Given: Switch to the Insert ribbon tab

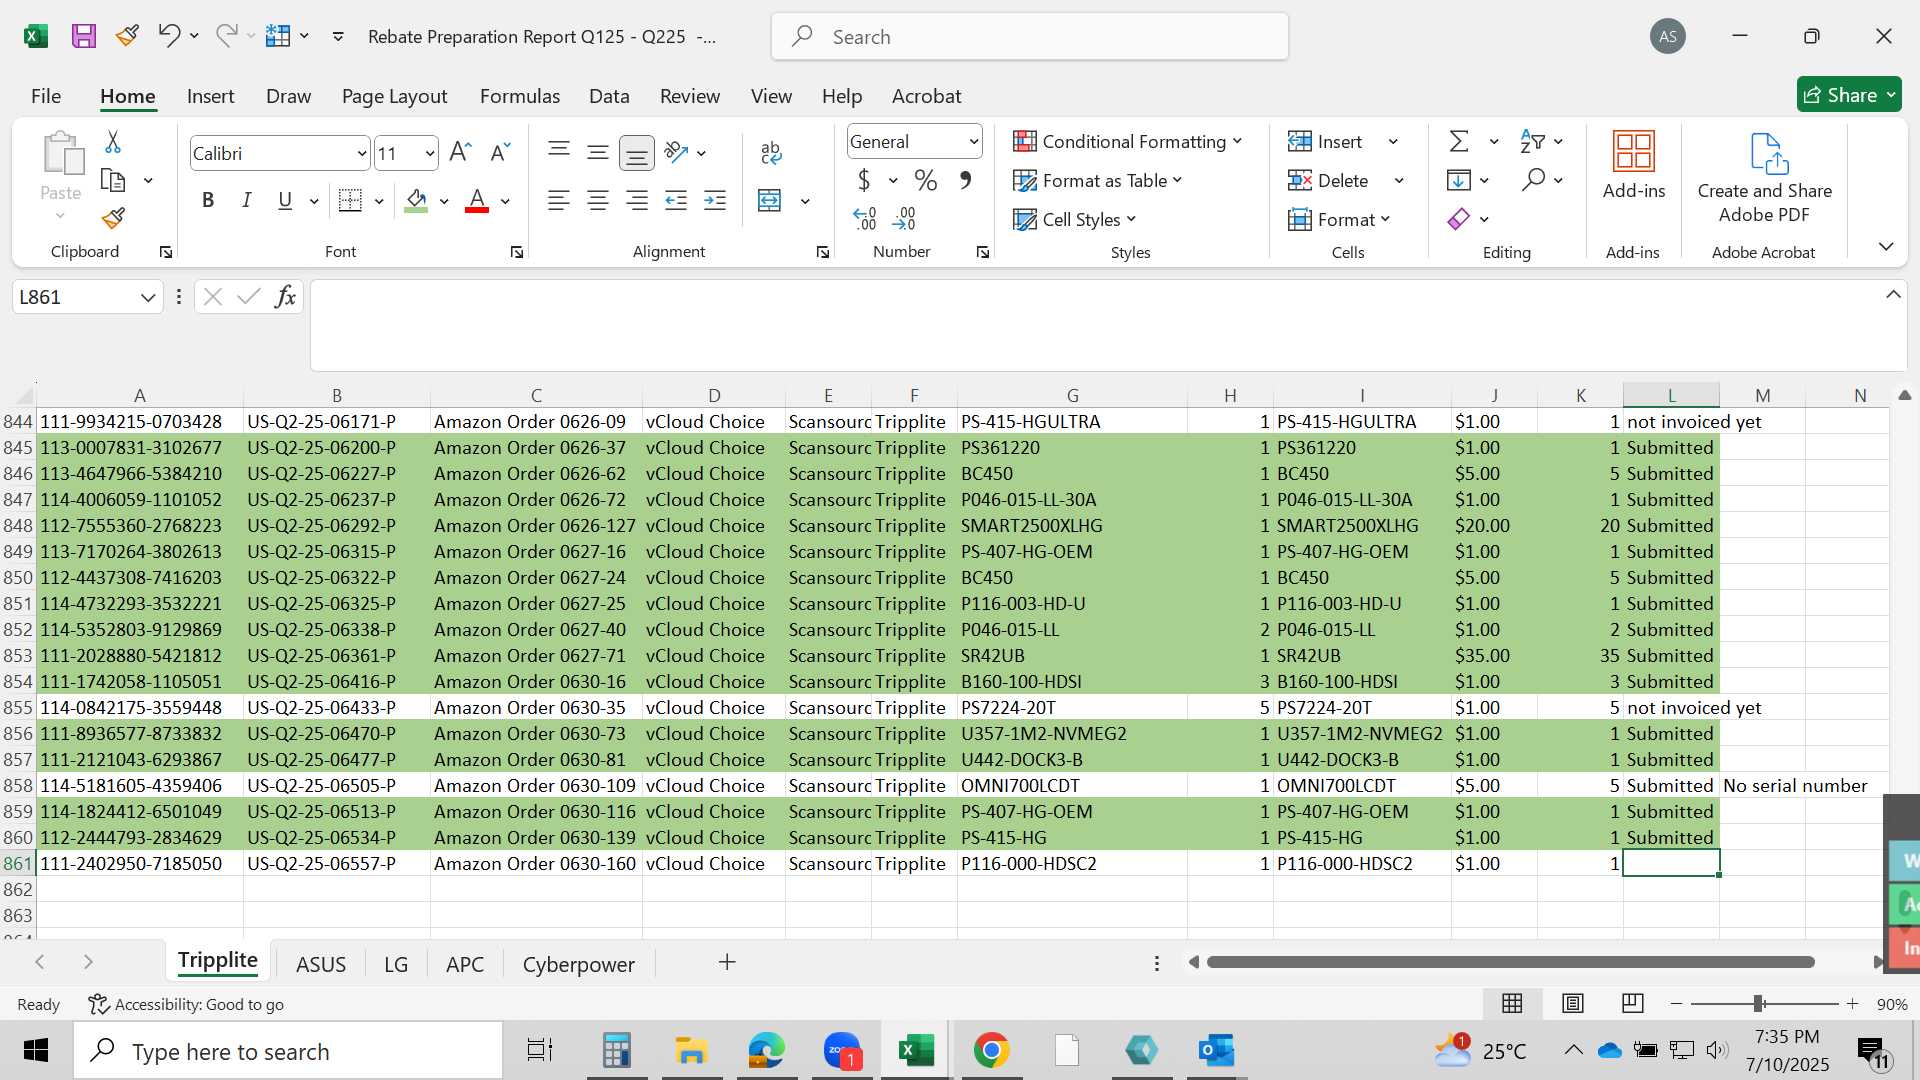Looking at the screenshot, I should tap(210, 96).
